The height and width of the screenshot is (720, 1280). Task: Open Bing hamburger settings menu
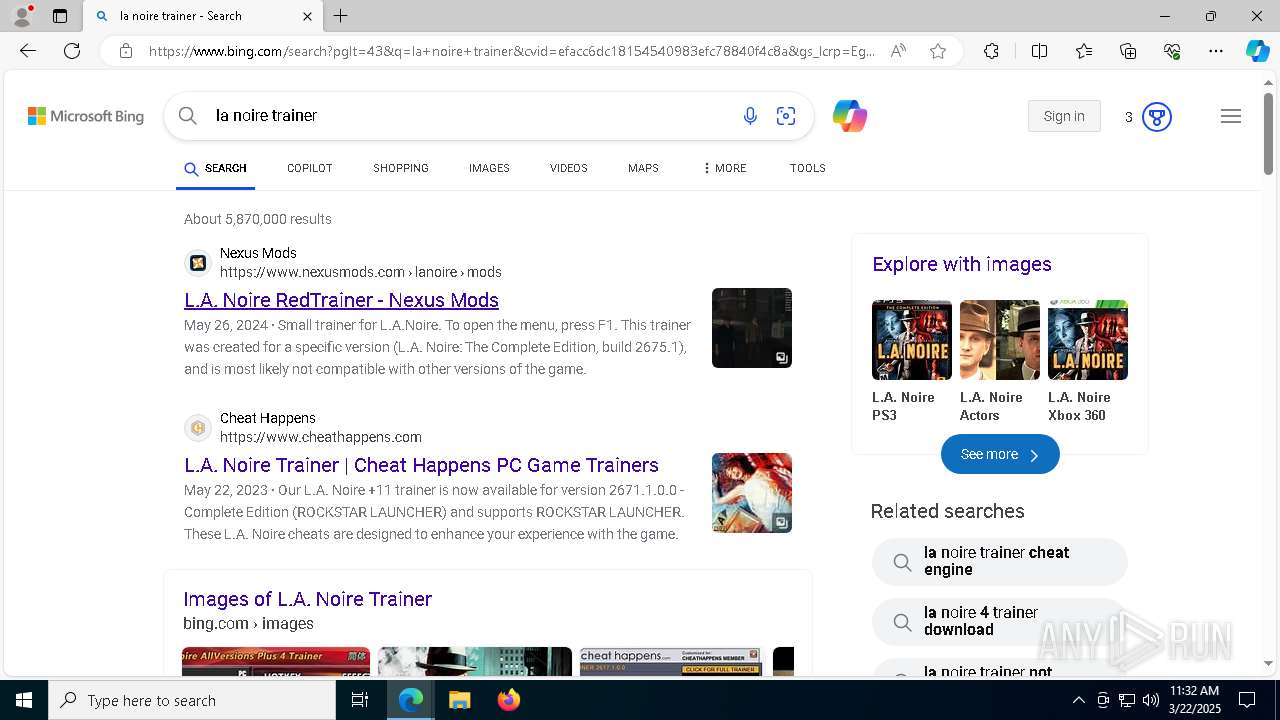pyautogui.click(x=1231, y=116)
